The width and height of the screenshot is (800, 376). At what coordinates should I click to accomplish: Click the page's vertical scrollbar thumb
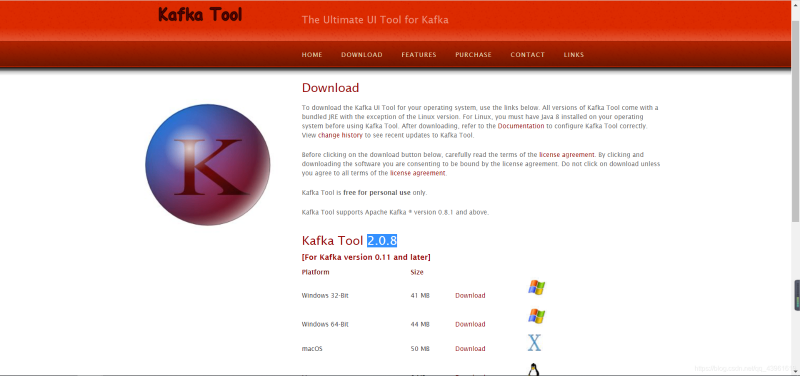pos(795,120)
